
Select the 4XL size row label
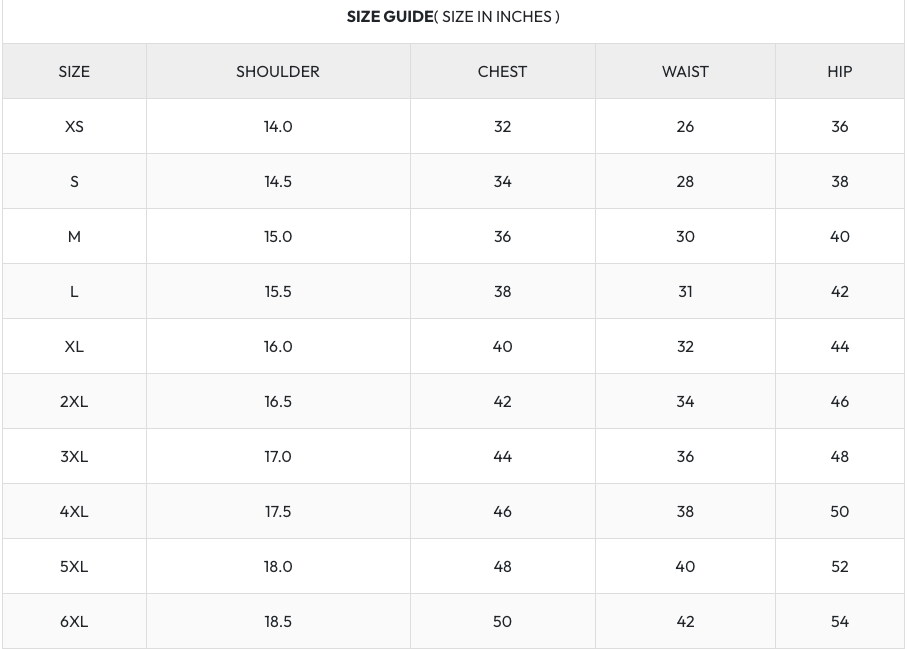74,512
